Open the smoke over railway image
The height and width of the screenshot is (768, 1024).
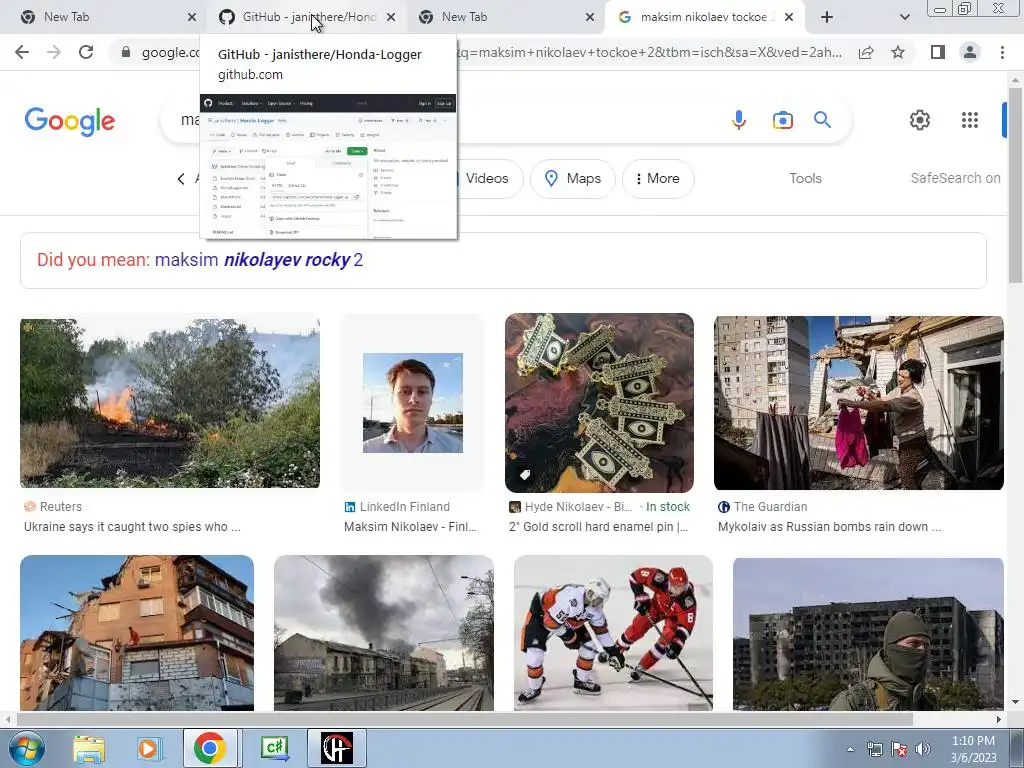384,633
